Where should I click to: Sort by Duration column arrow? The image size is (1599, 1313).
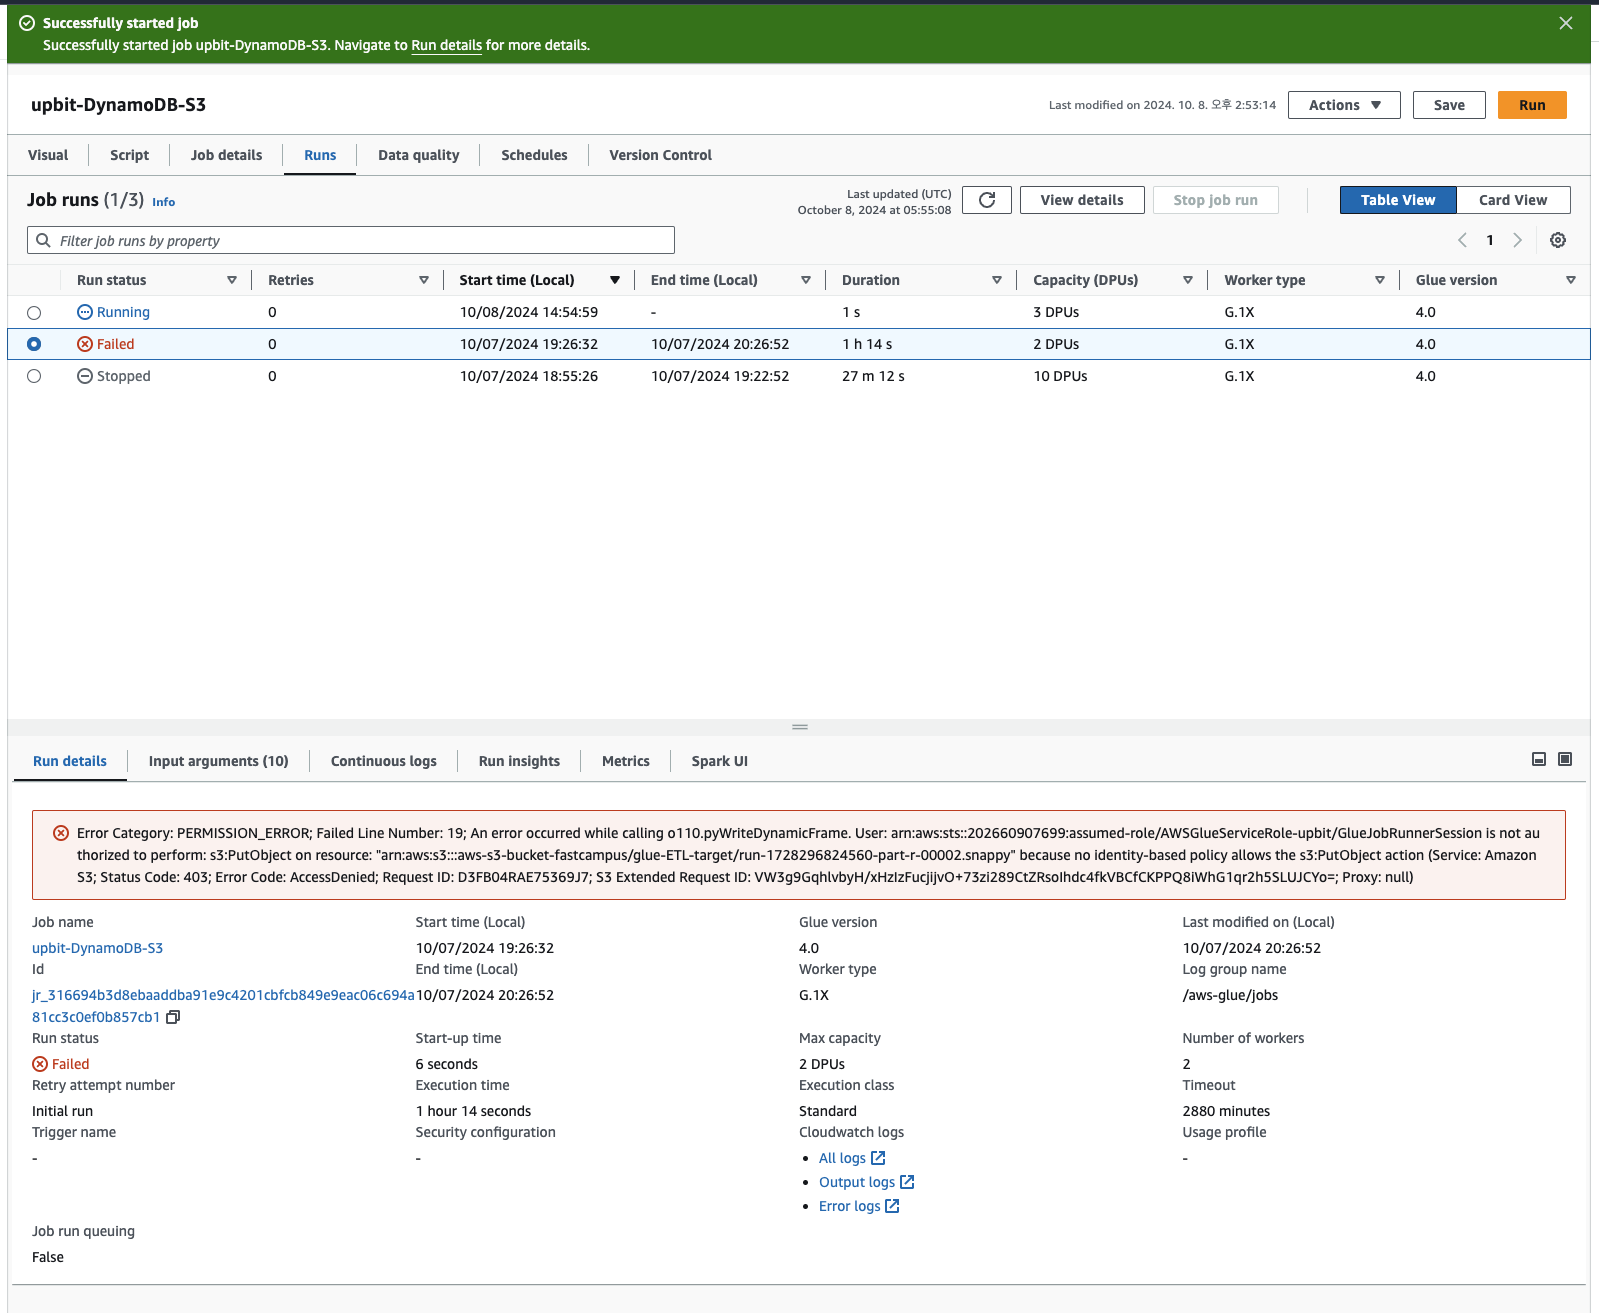(x=997, y=280)
